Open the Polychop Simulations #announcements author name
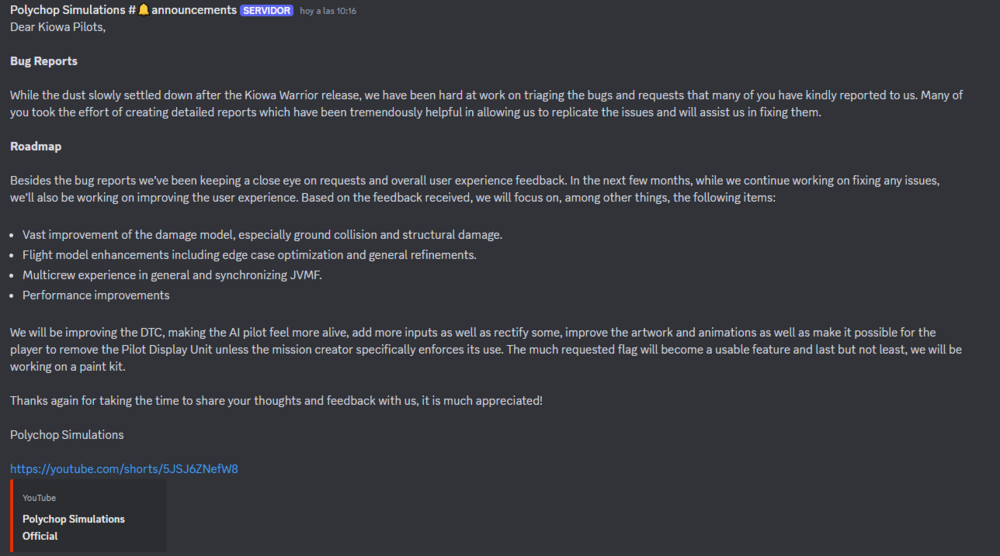The height and width of the screenshot is (556, 1000). point(70,10)
